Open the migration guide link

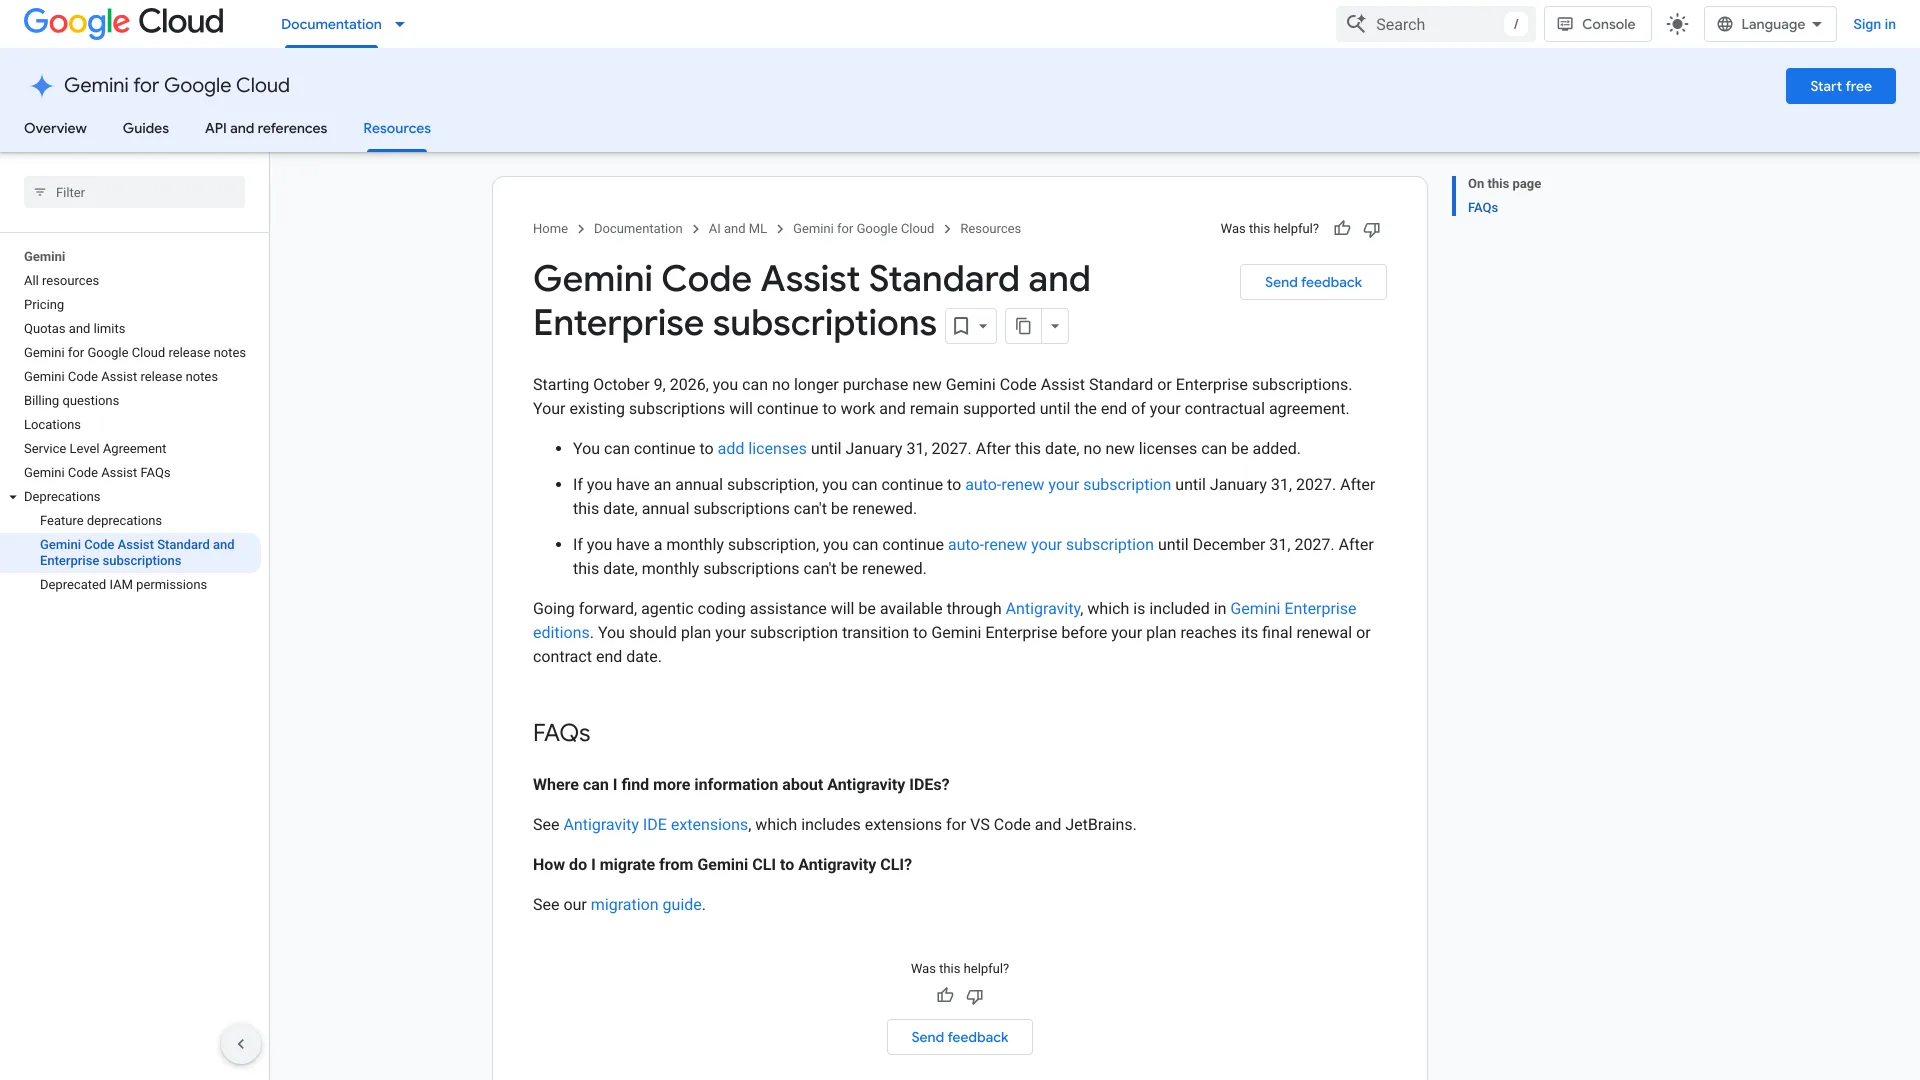(646, 905)
